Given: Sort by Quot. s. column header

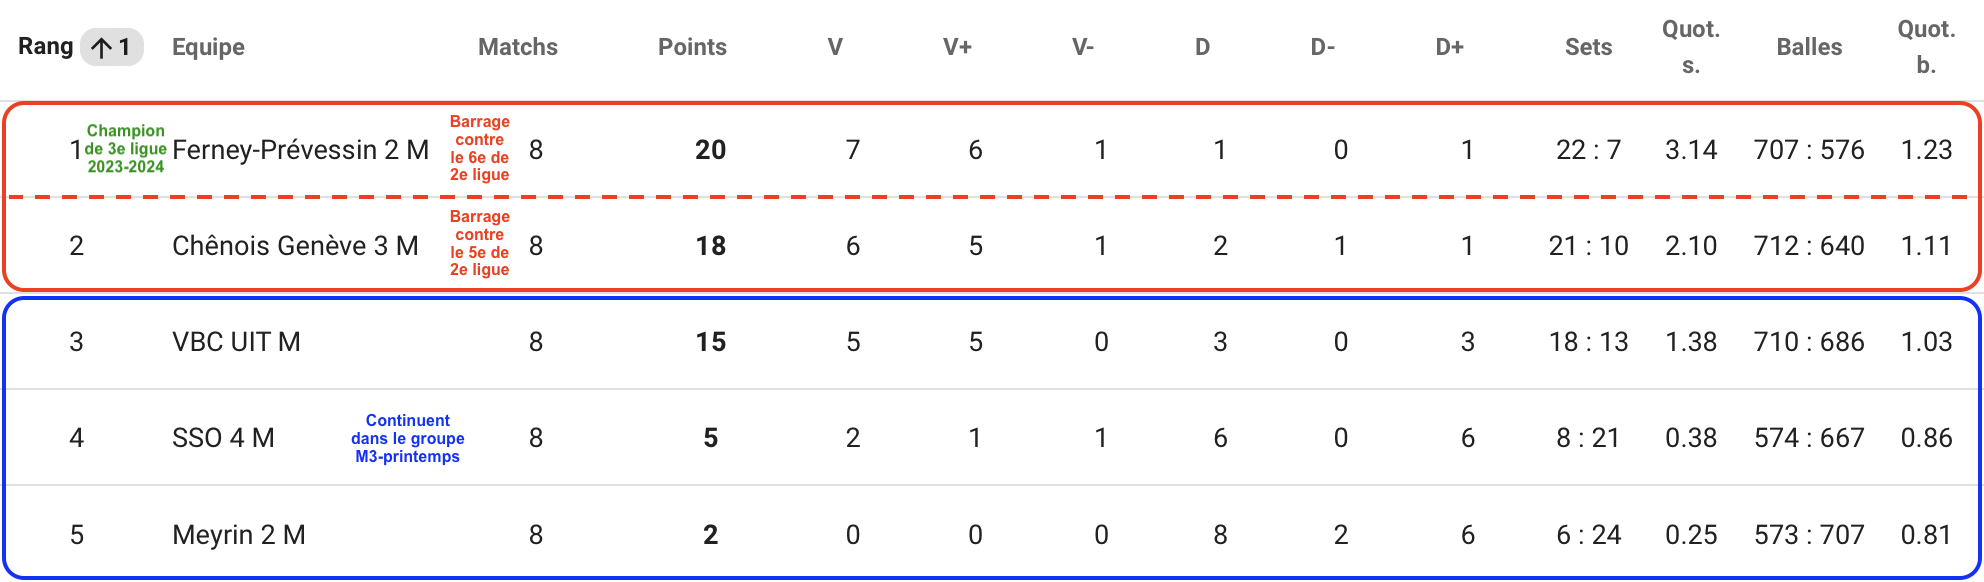Looking at the screenshot, I should tap(1691, 47).
